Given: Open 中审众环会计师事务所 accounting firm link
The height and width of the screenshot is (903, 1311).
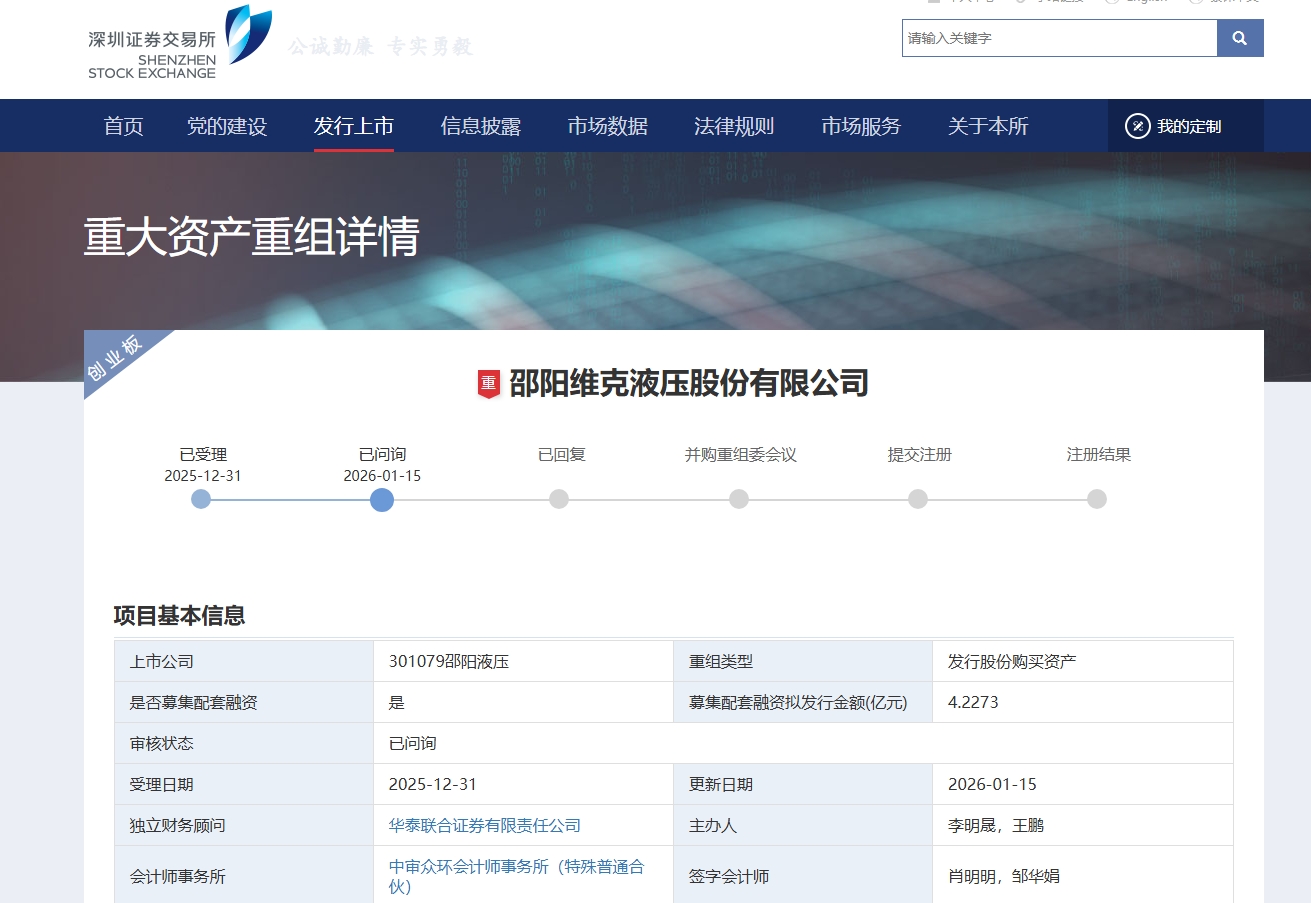Looking at the screenshot, I should coord(516,876).
